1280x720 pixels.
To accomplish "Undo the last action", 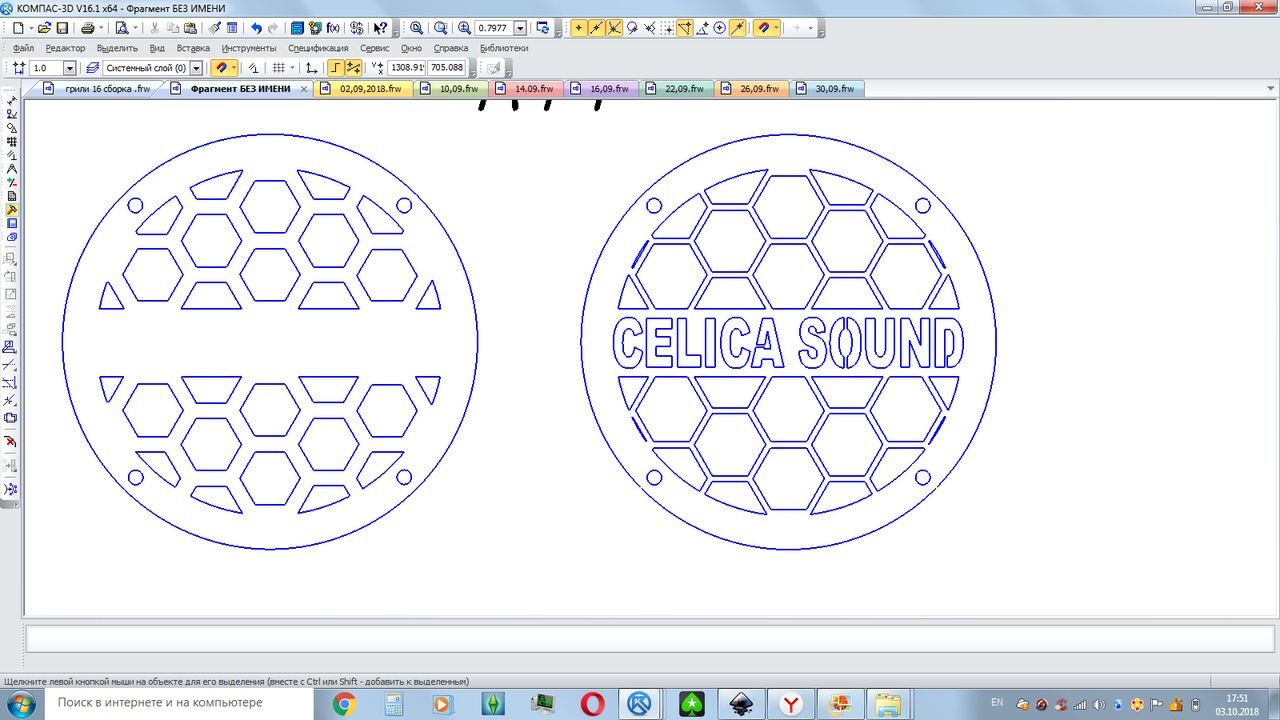I will coord(256,28).
